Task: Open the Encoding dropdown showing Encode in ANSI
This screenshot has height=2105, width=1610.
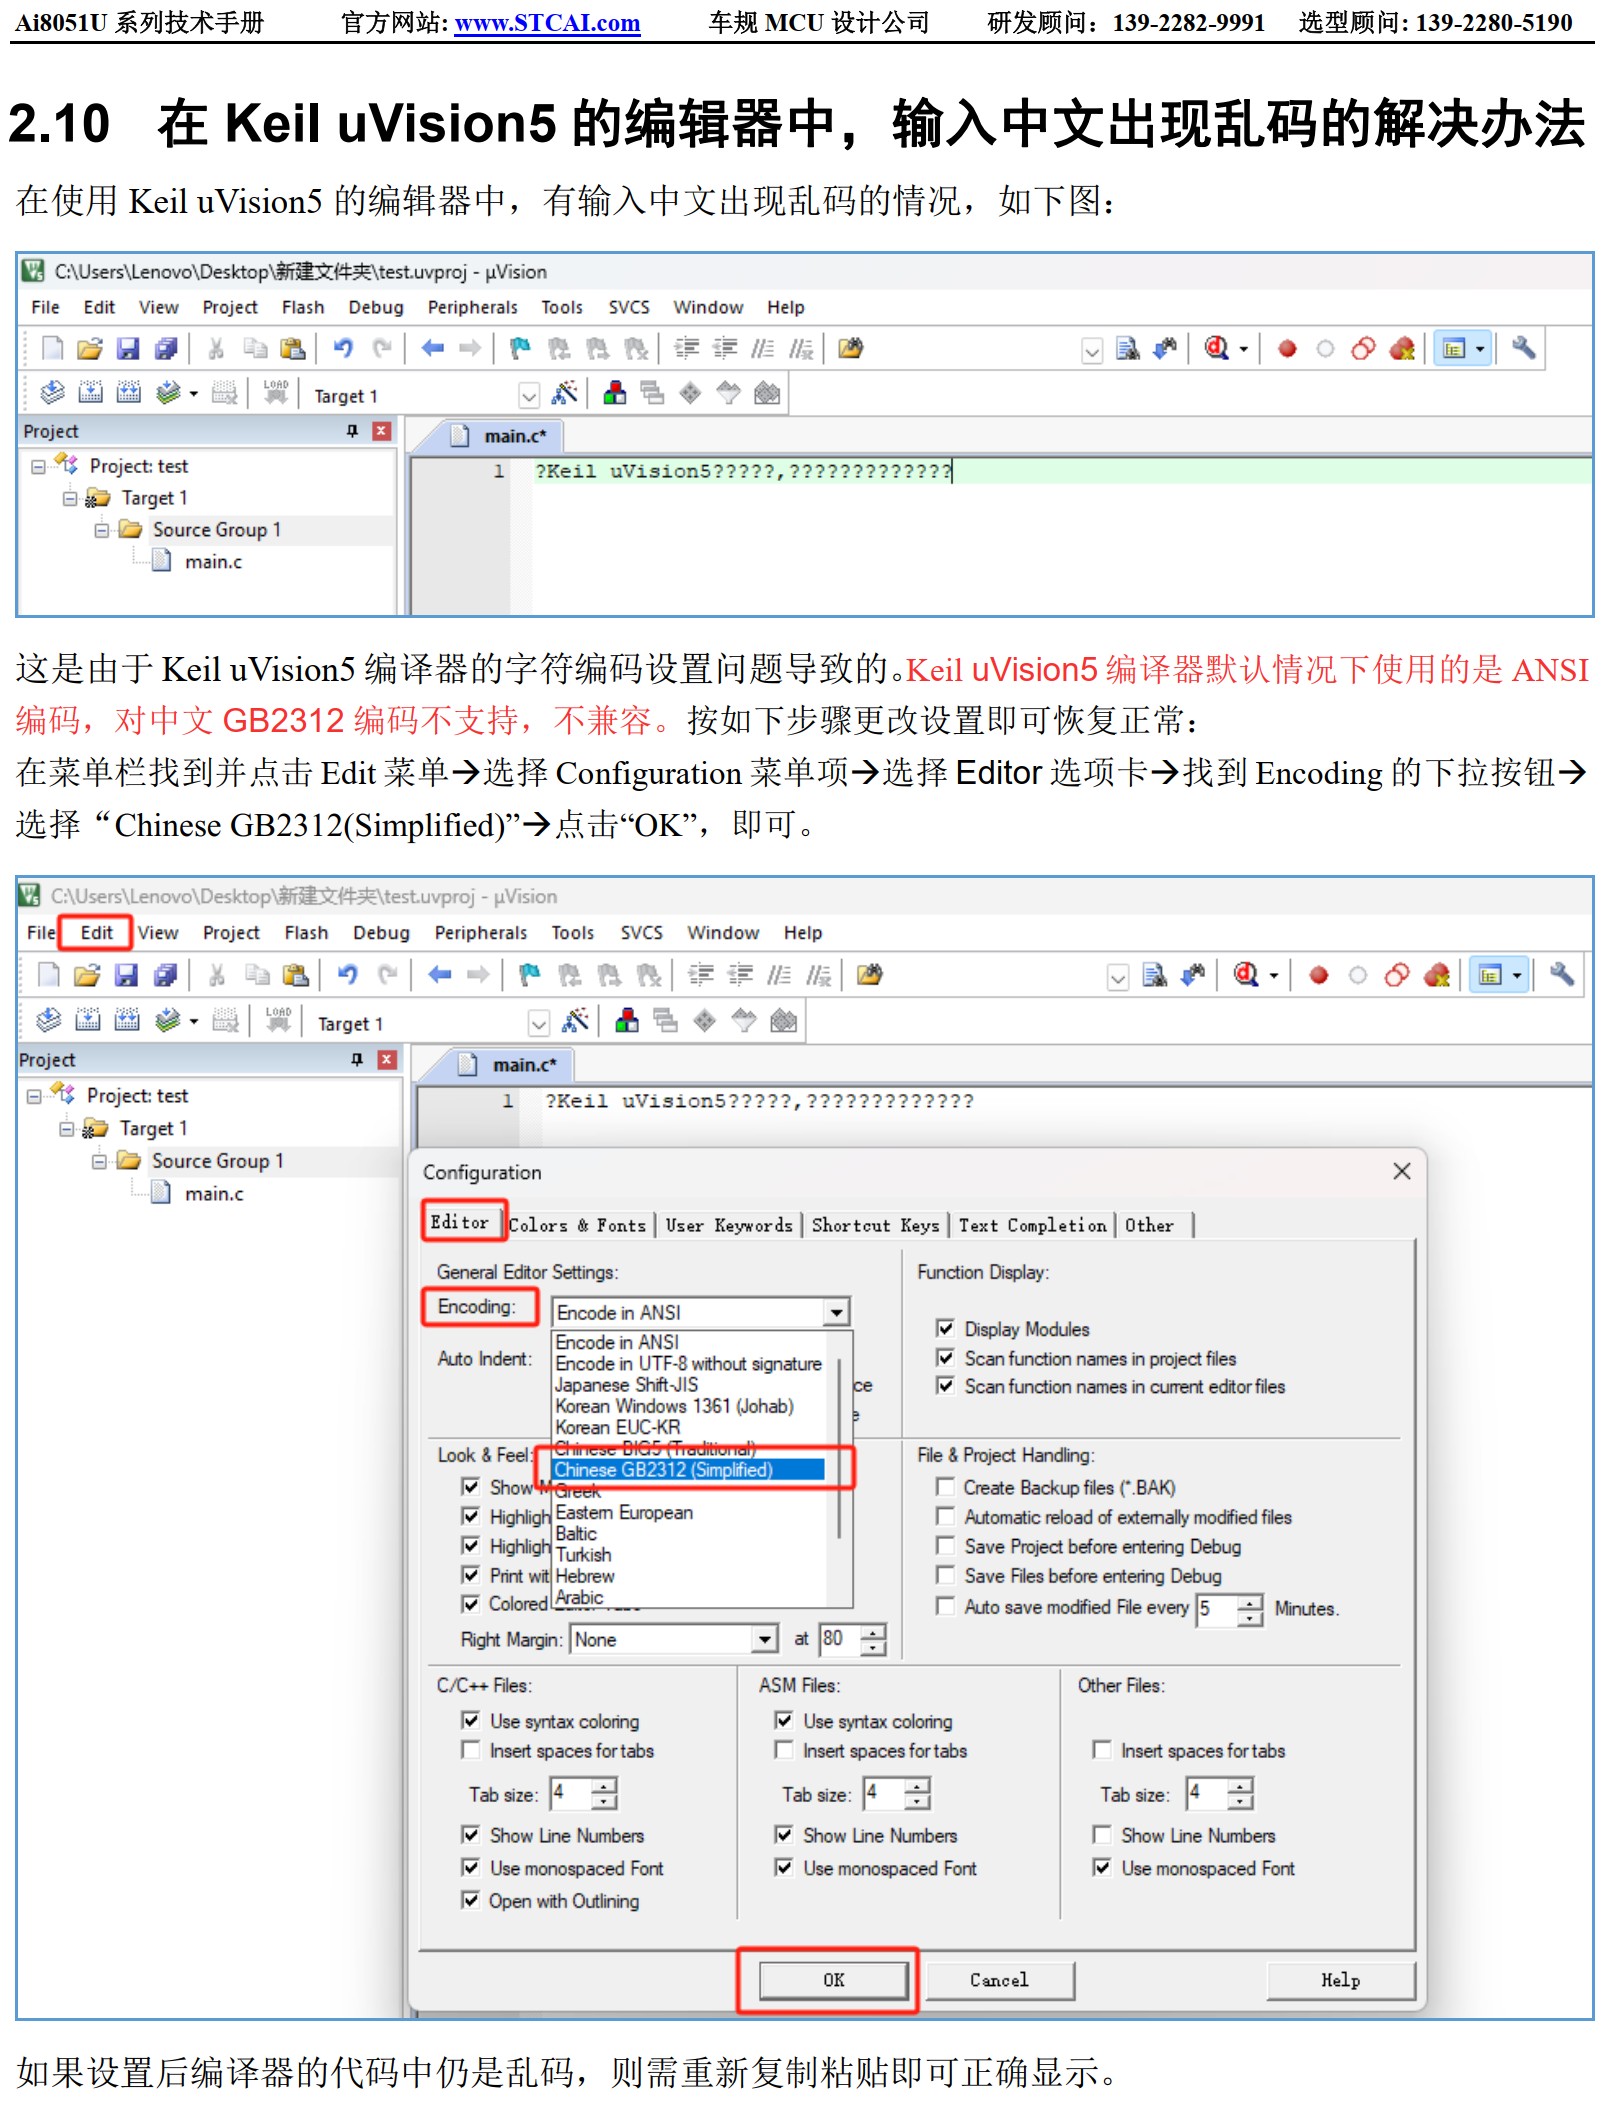Action: coord(836,1312)
